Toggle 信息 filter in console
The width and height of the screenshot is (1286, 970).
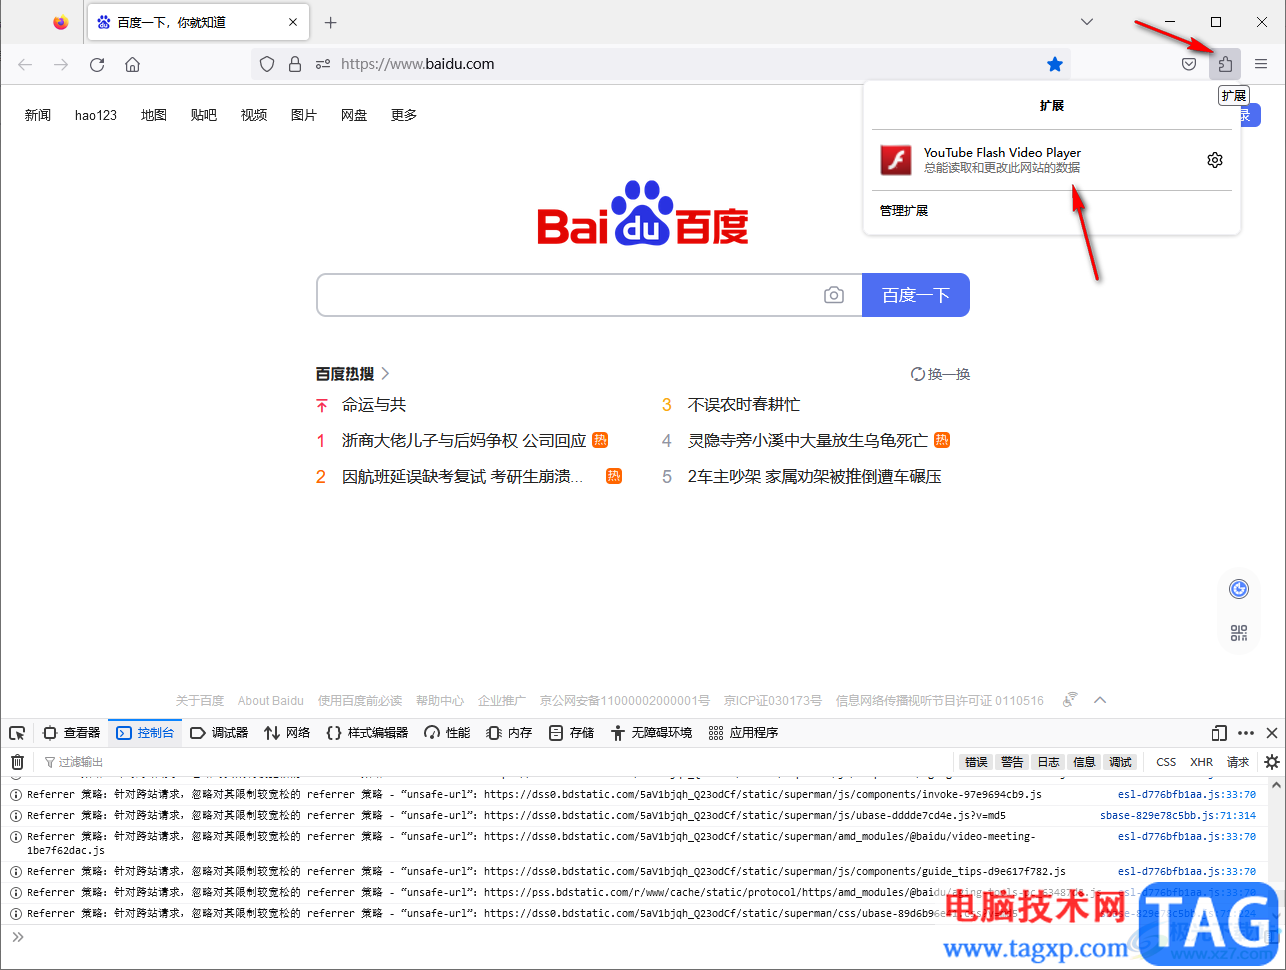tap(1084, 762)
